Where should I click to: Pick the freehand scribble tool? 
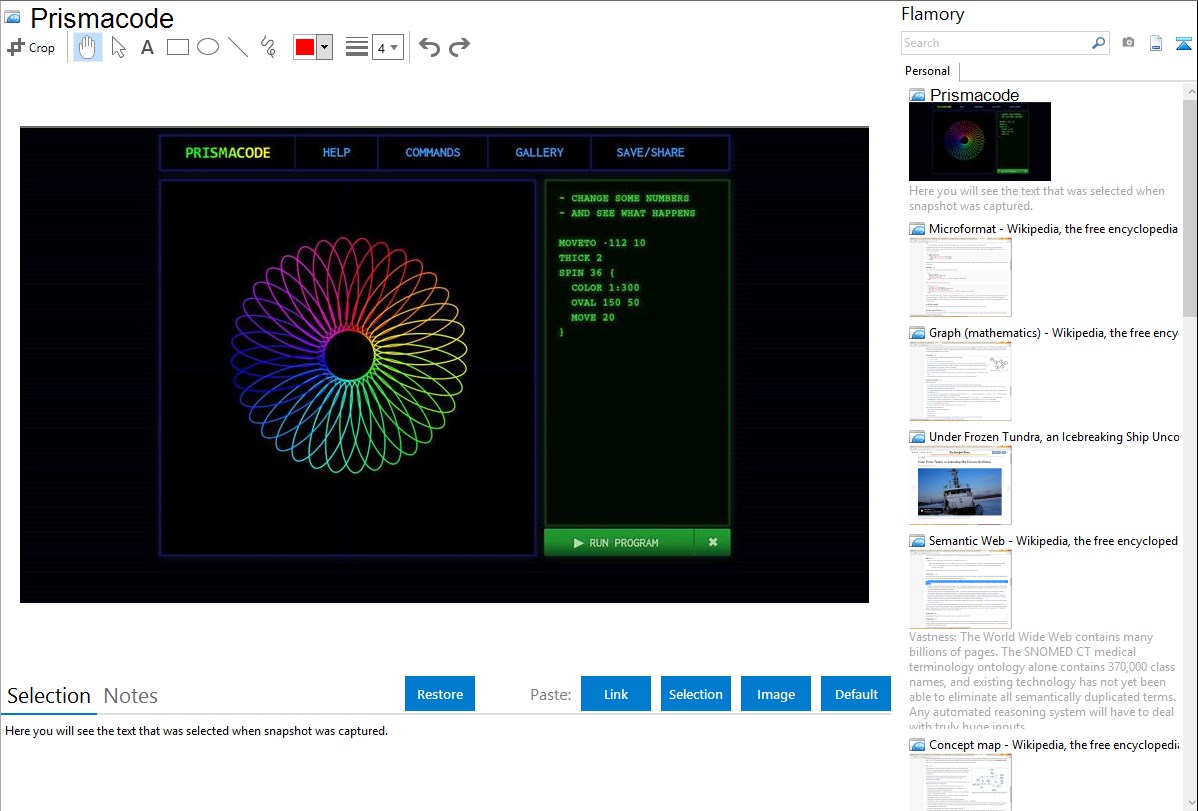[x=268, y=47]
